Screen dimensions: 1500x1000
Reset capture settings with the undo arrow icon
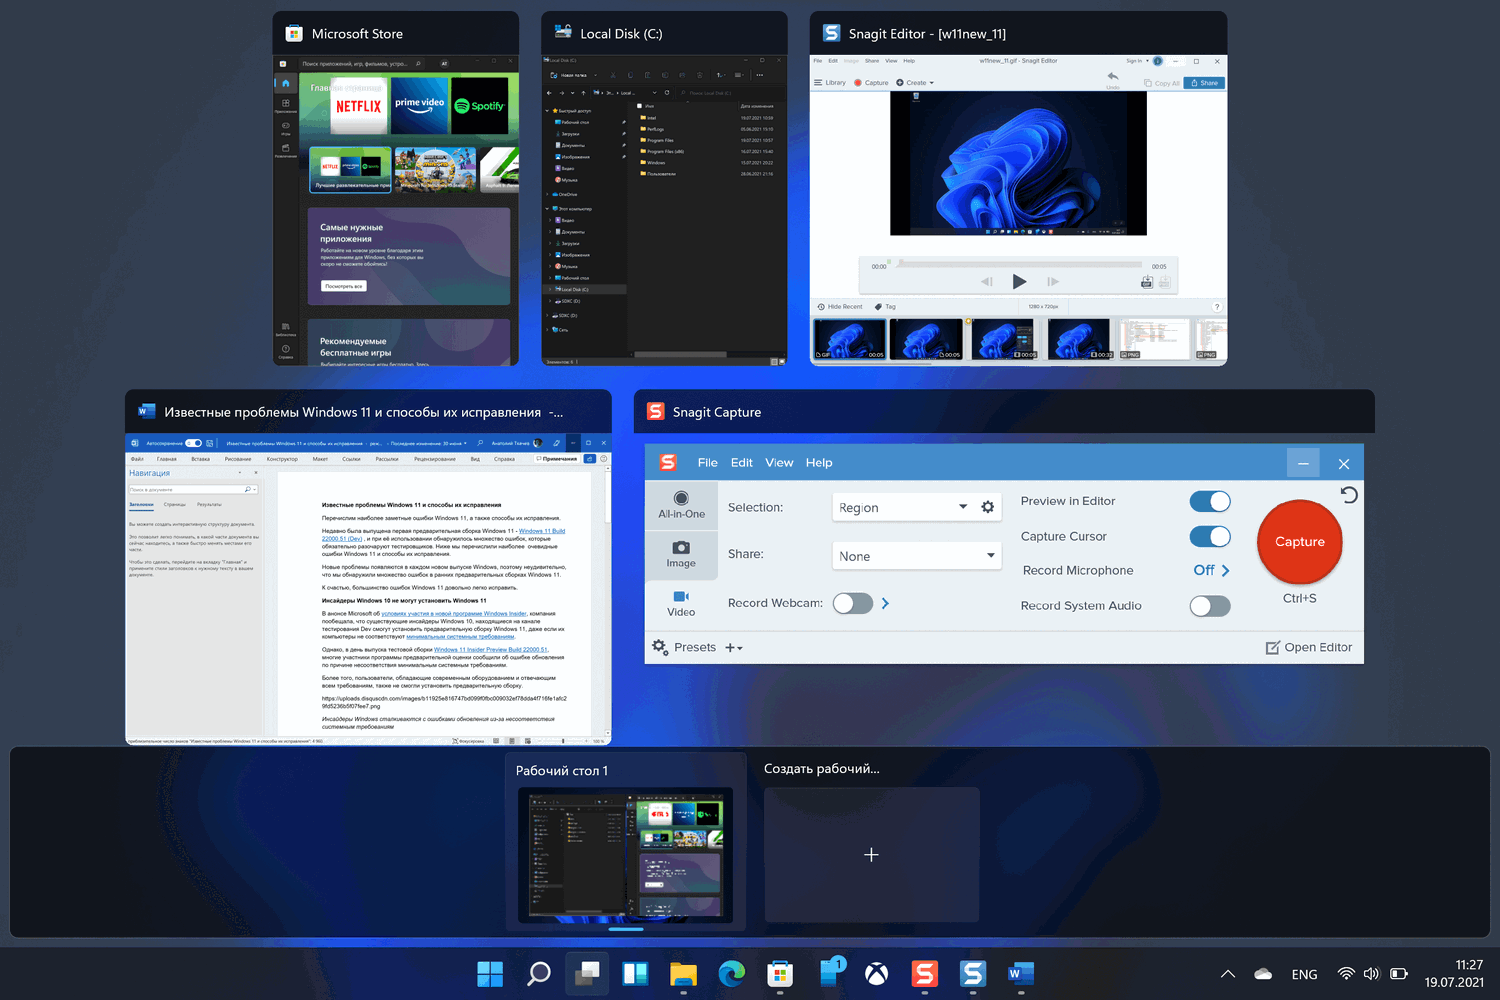coord(1349,495)
